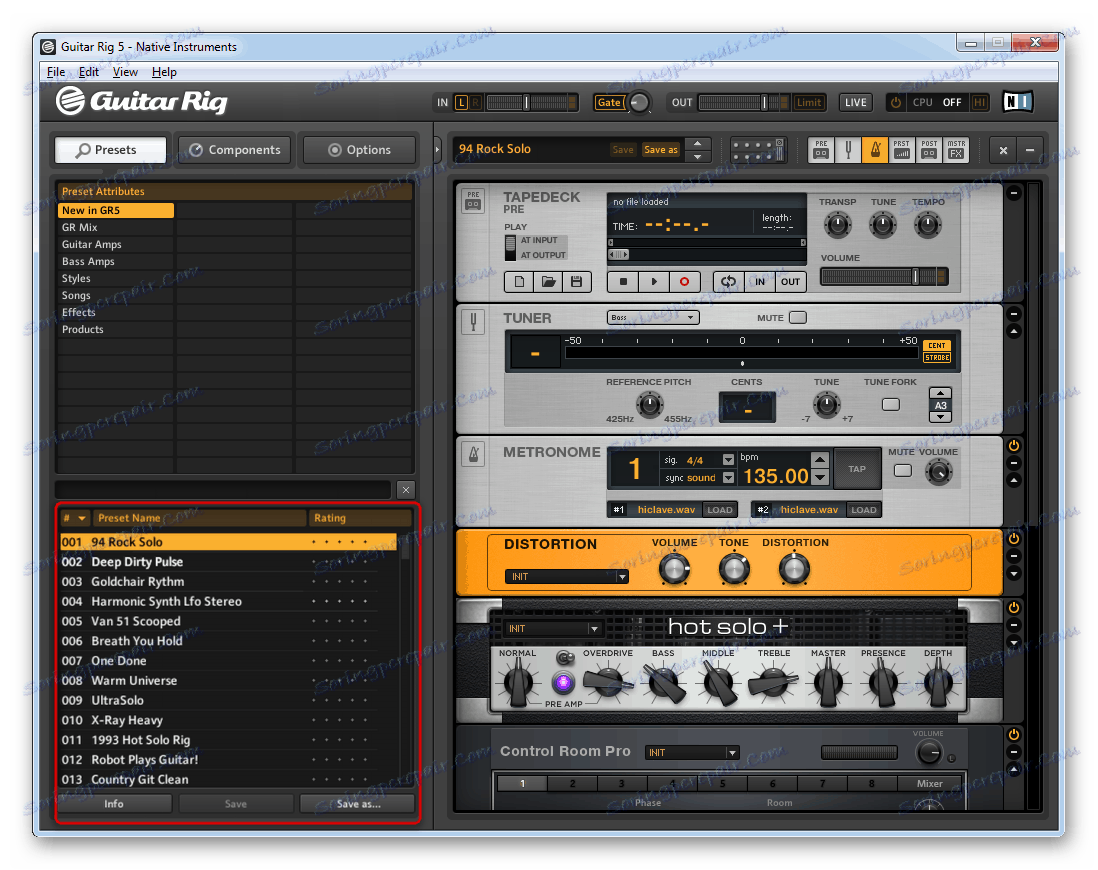Load a sound for Metronome slot #1
1098x870 pixels.
pyautogui.click(x=719, y=510)
